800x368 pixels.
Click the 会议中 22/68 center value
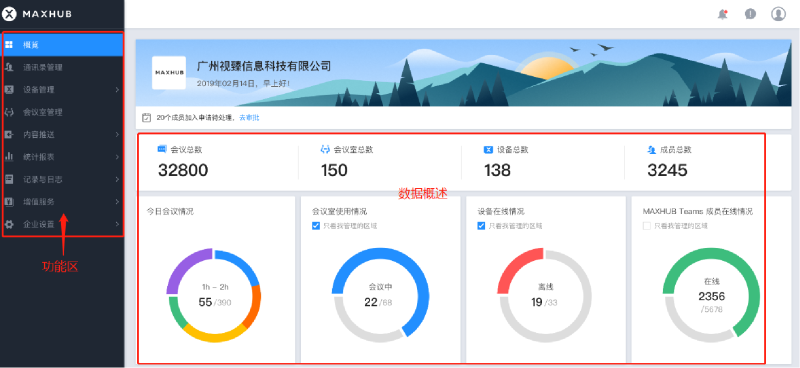(378, 302)
